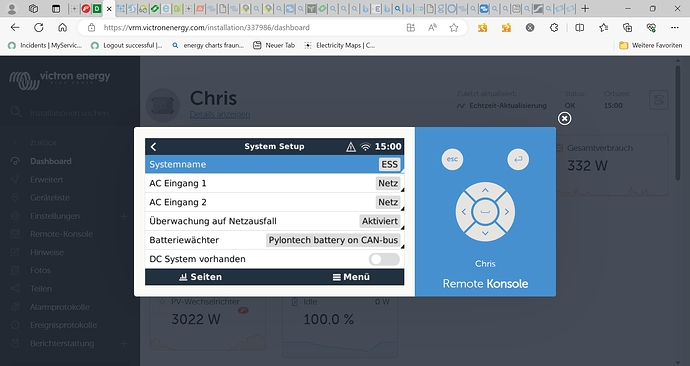Image resolution: width=690 pixels, height=366 pixels.
Task: Click the up arrow on the console D-pad
Action: [x=485, y=190]
